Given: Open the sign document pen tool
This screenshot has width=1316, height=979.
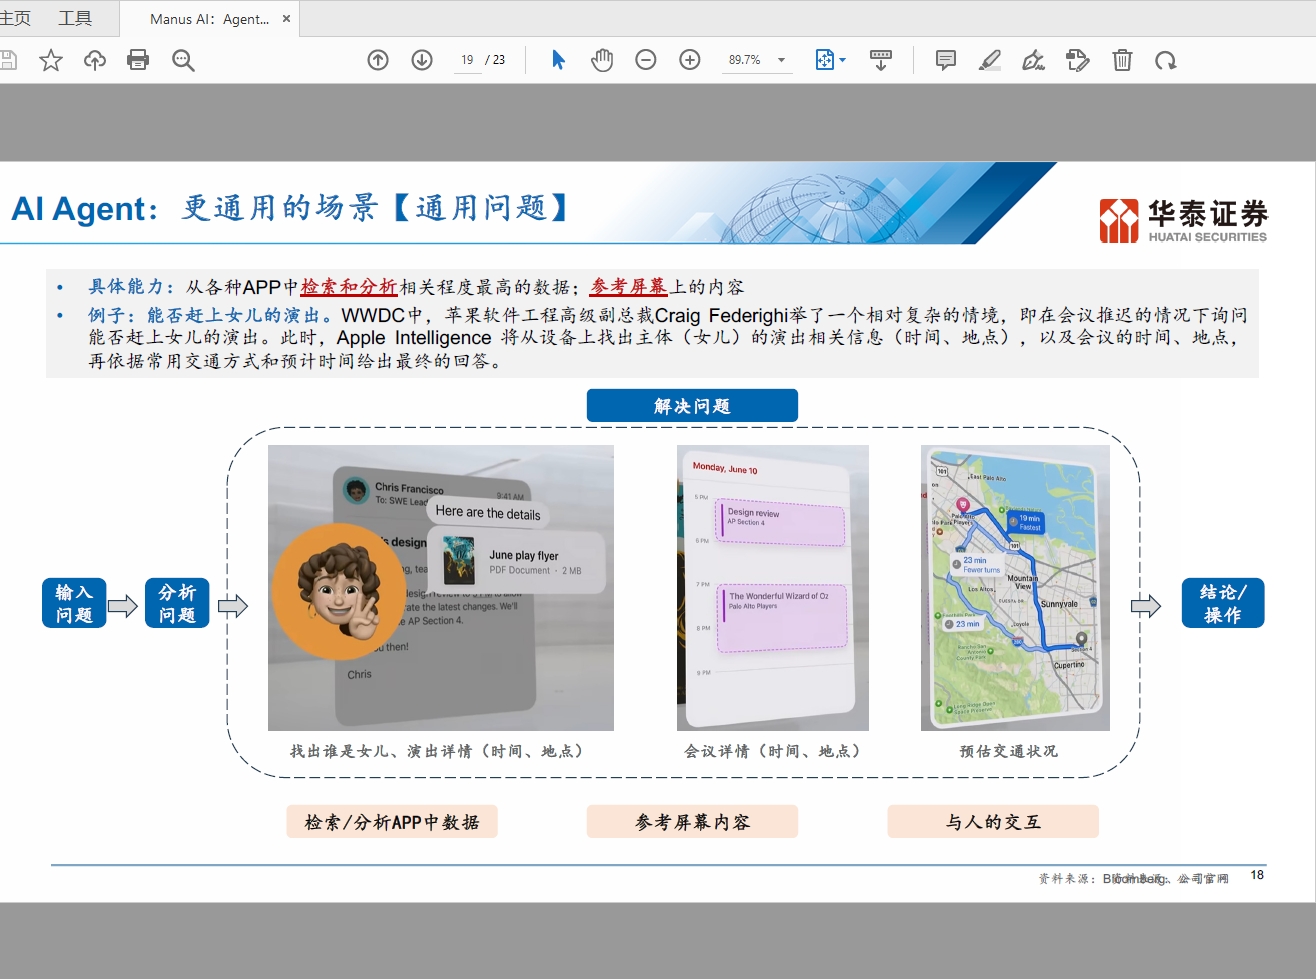Looking at the screenshot, I should click(1033, 60).
